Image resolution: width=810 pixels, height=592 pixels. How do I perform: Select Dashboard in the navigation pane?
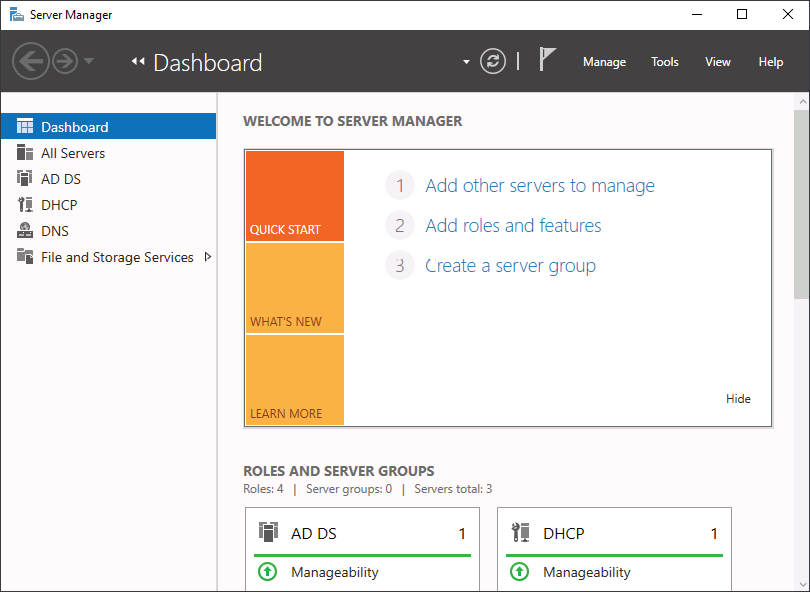(108, 127)
